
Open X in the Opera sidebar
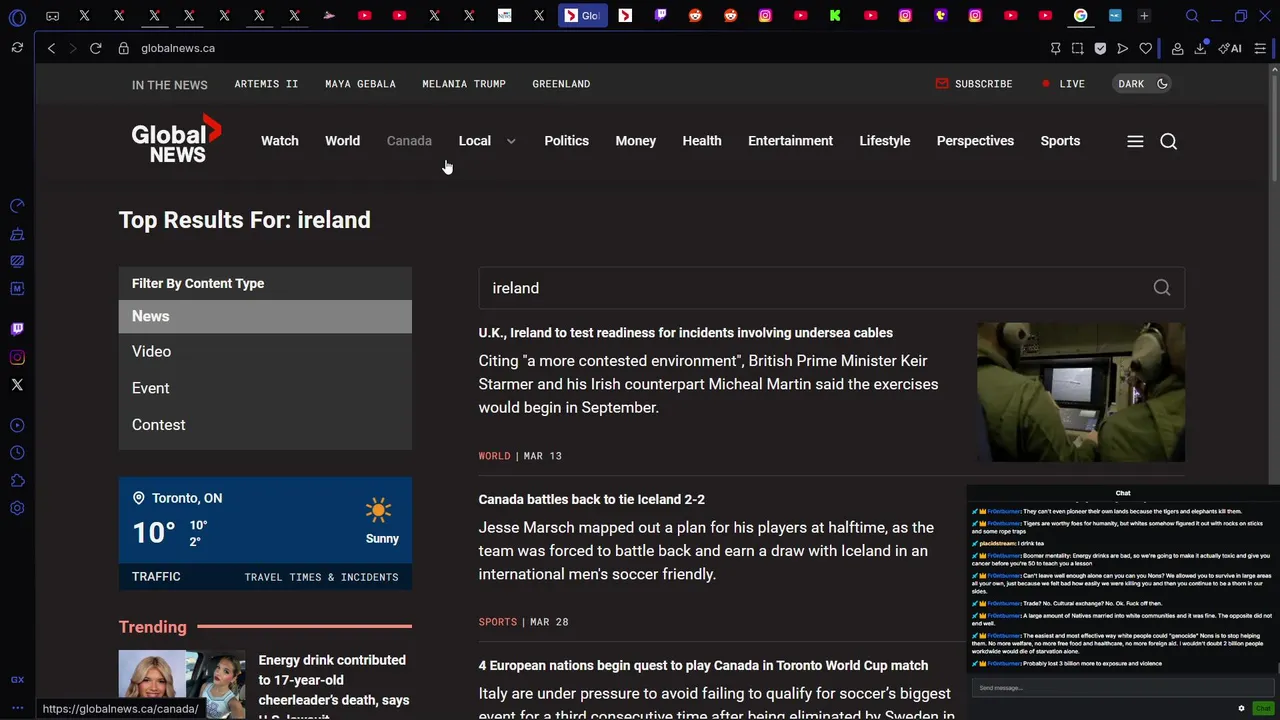tap(17, 384)
